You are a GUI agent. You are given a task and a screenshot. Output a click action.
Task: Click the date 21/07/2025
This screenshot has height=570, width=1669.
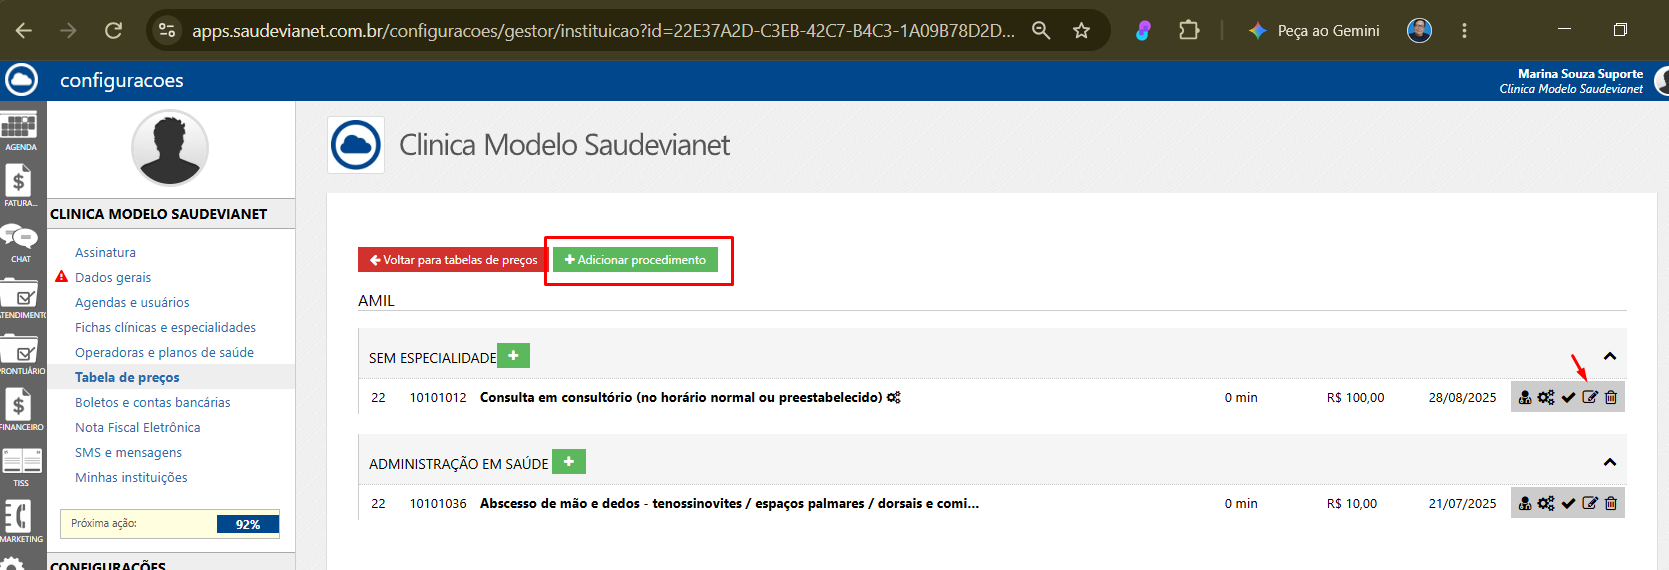(x=1462, y=503)
